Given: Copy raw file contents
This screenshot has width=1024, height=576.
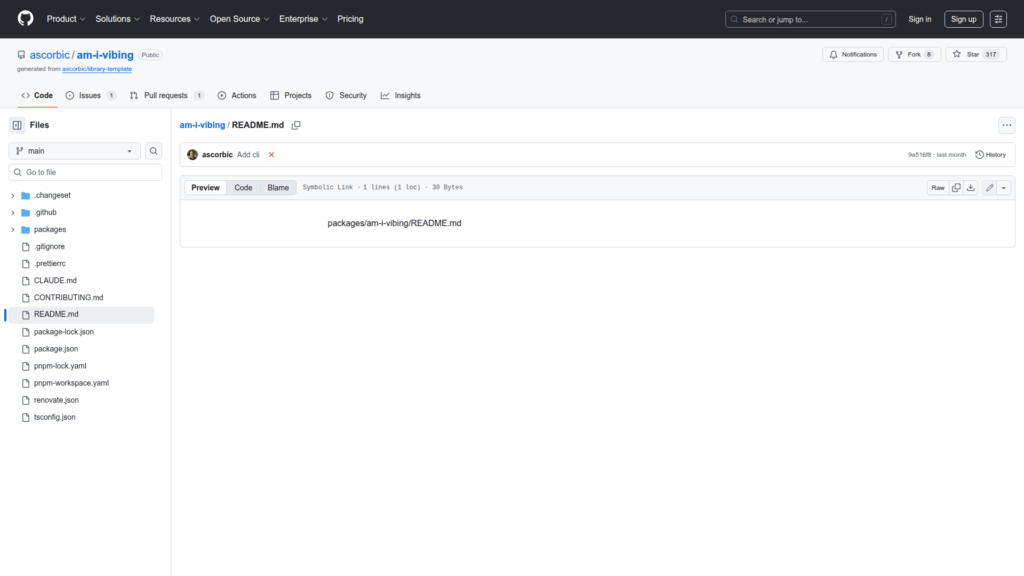Looking at the screenshot, I should pyautogui.click(x=956, y=188).
